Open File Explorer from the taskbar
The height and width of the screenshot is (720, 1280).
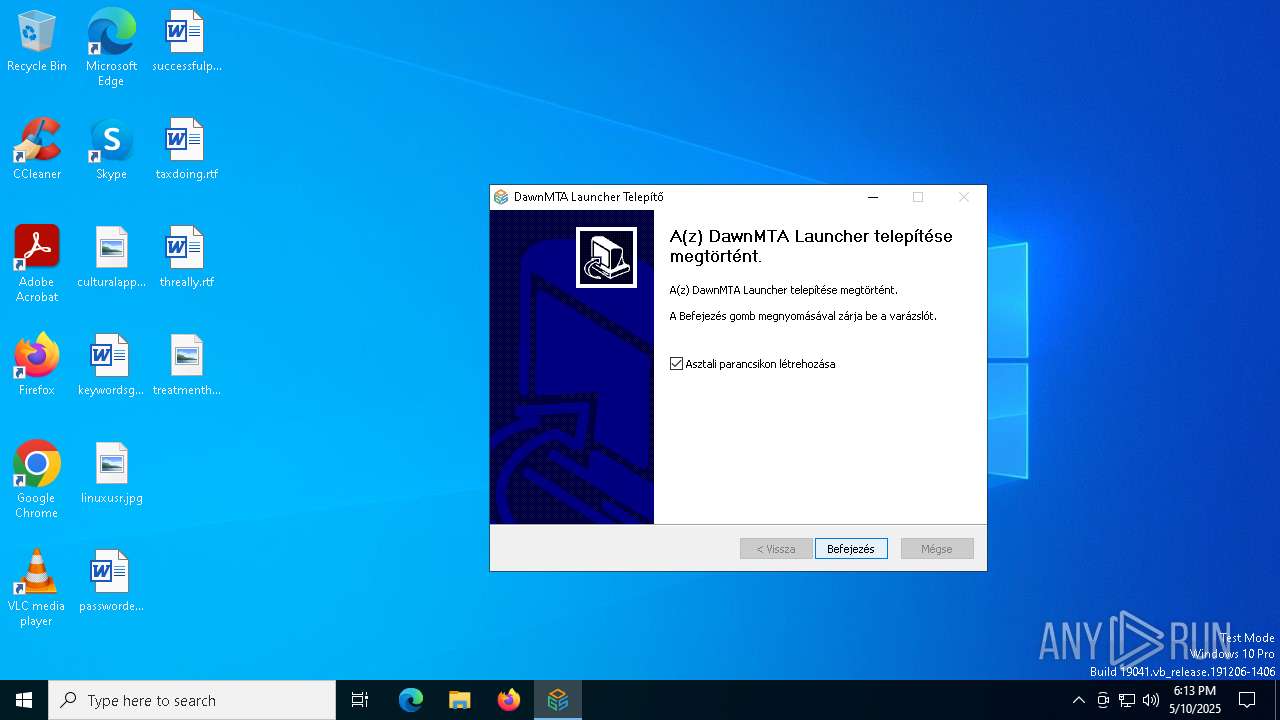click(x=459, y=700)
